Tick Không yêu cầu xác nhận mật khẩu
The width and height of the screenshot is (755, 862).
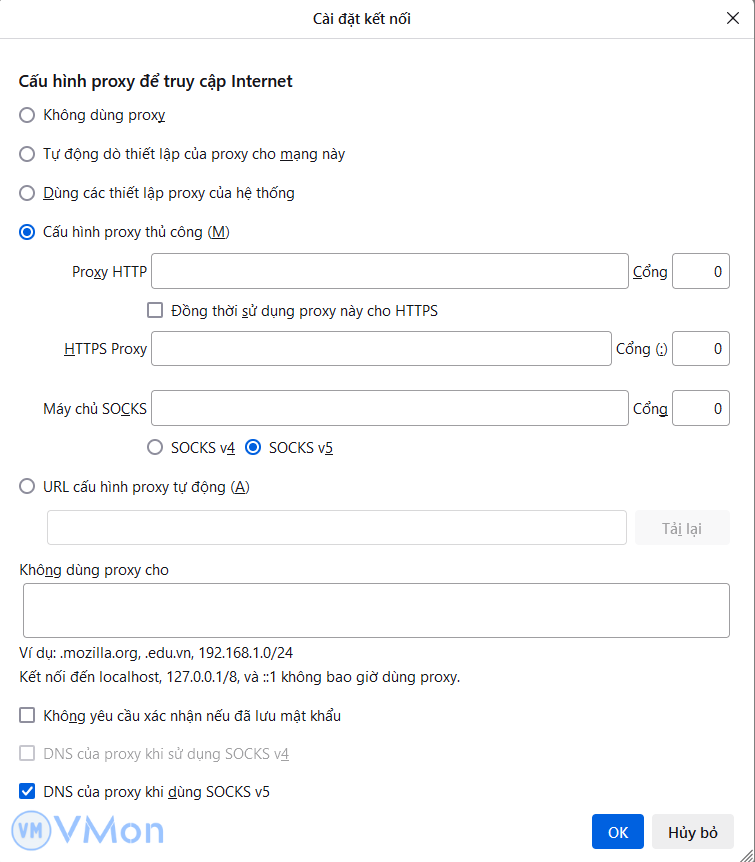click(27, 716)
